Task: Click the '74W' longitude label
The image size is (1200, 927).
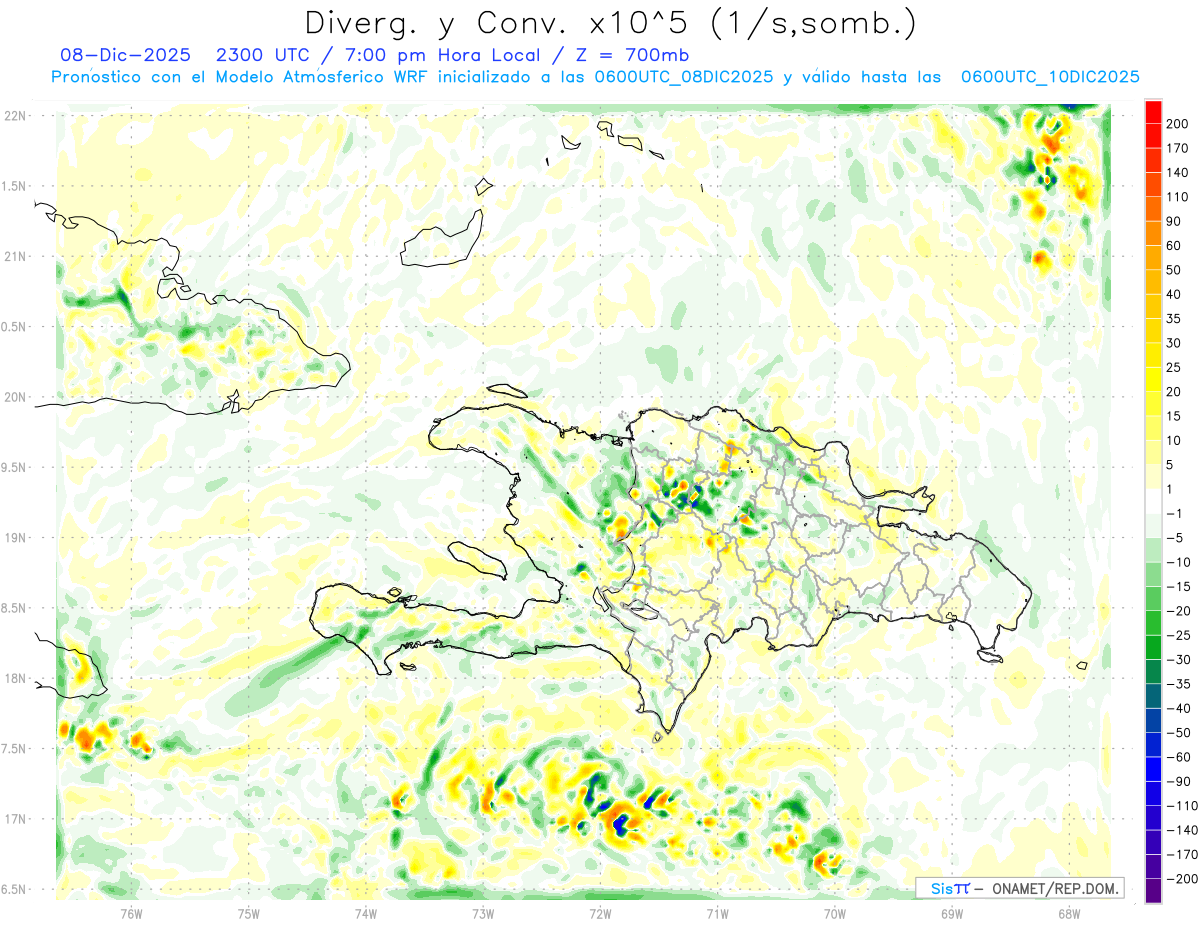Action: (x=366, y=913)
